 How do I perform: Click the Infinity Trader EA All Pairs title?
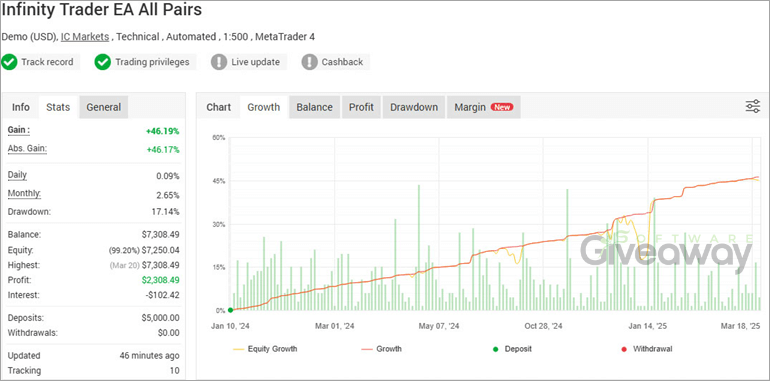(102, 10)
